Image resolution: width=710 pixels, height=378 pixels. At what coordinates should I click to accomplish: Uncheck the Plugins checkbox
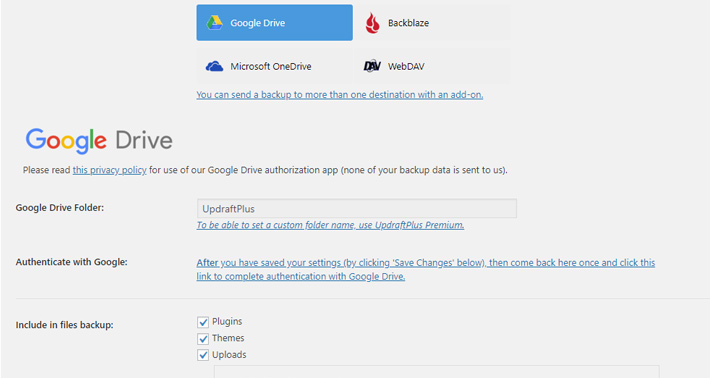[x=203, y=322]
